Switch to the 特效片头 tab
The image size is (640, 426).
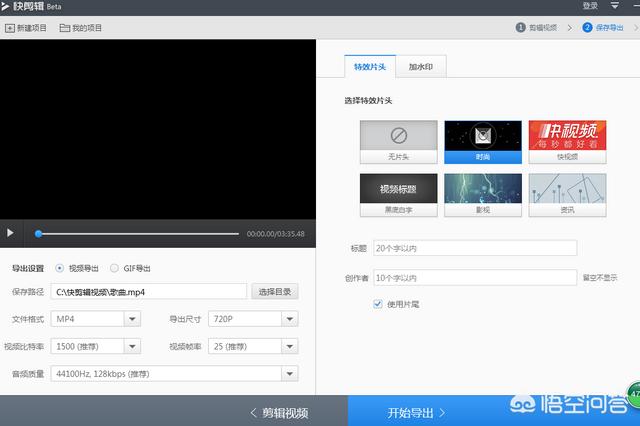coord(369,67)
